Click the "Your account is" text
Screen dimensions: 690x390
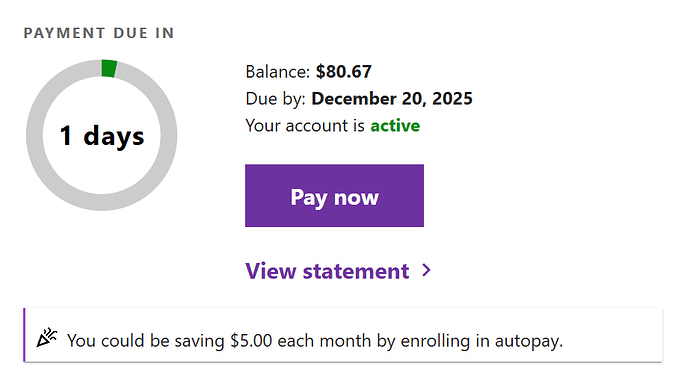(x=305, y=126)
